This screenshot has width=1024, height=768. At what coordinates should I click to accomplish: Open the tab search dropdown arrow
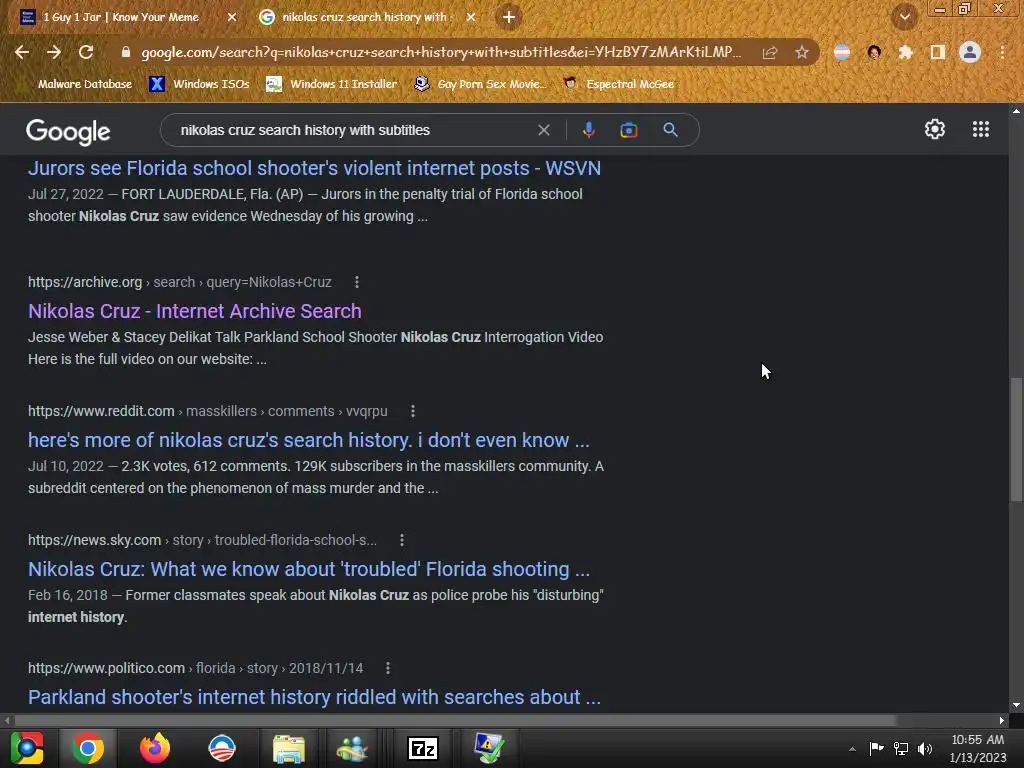[x=904, y=17]
